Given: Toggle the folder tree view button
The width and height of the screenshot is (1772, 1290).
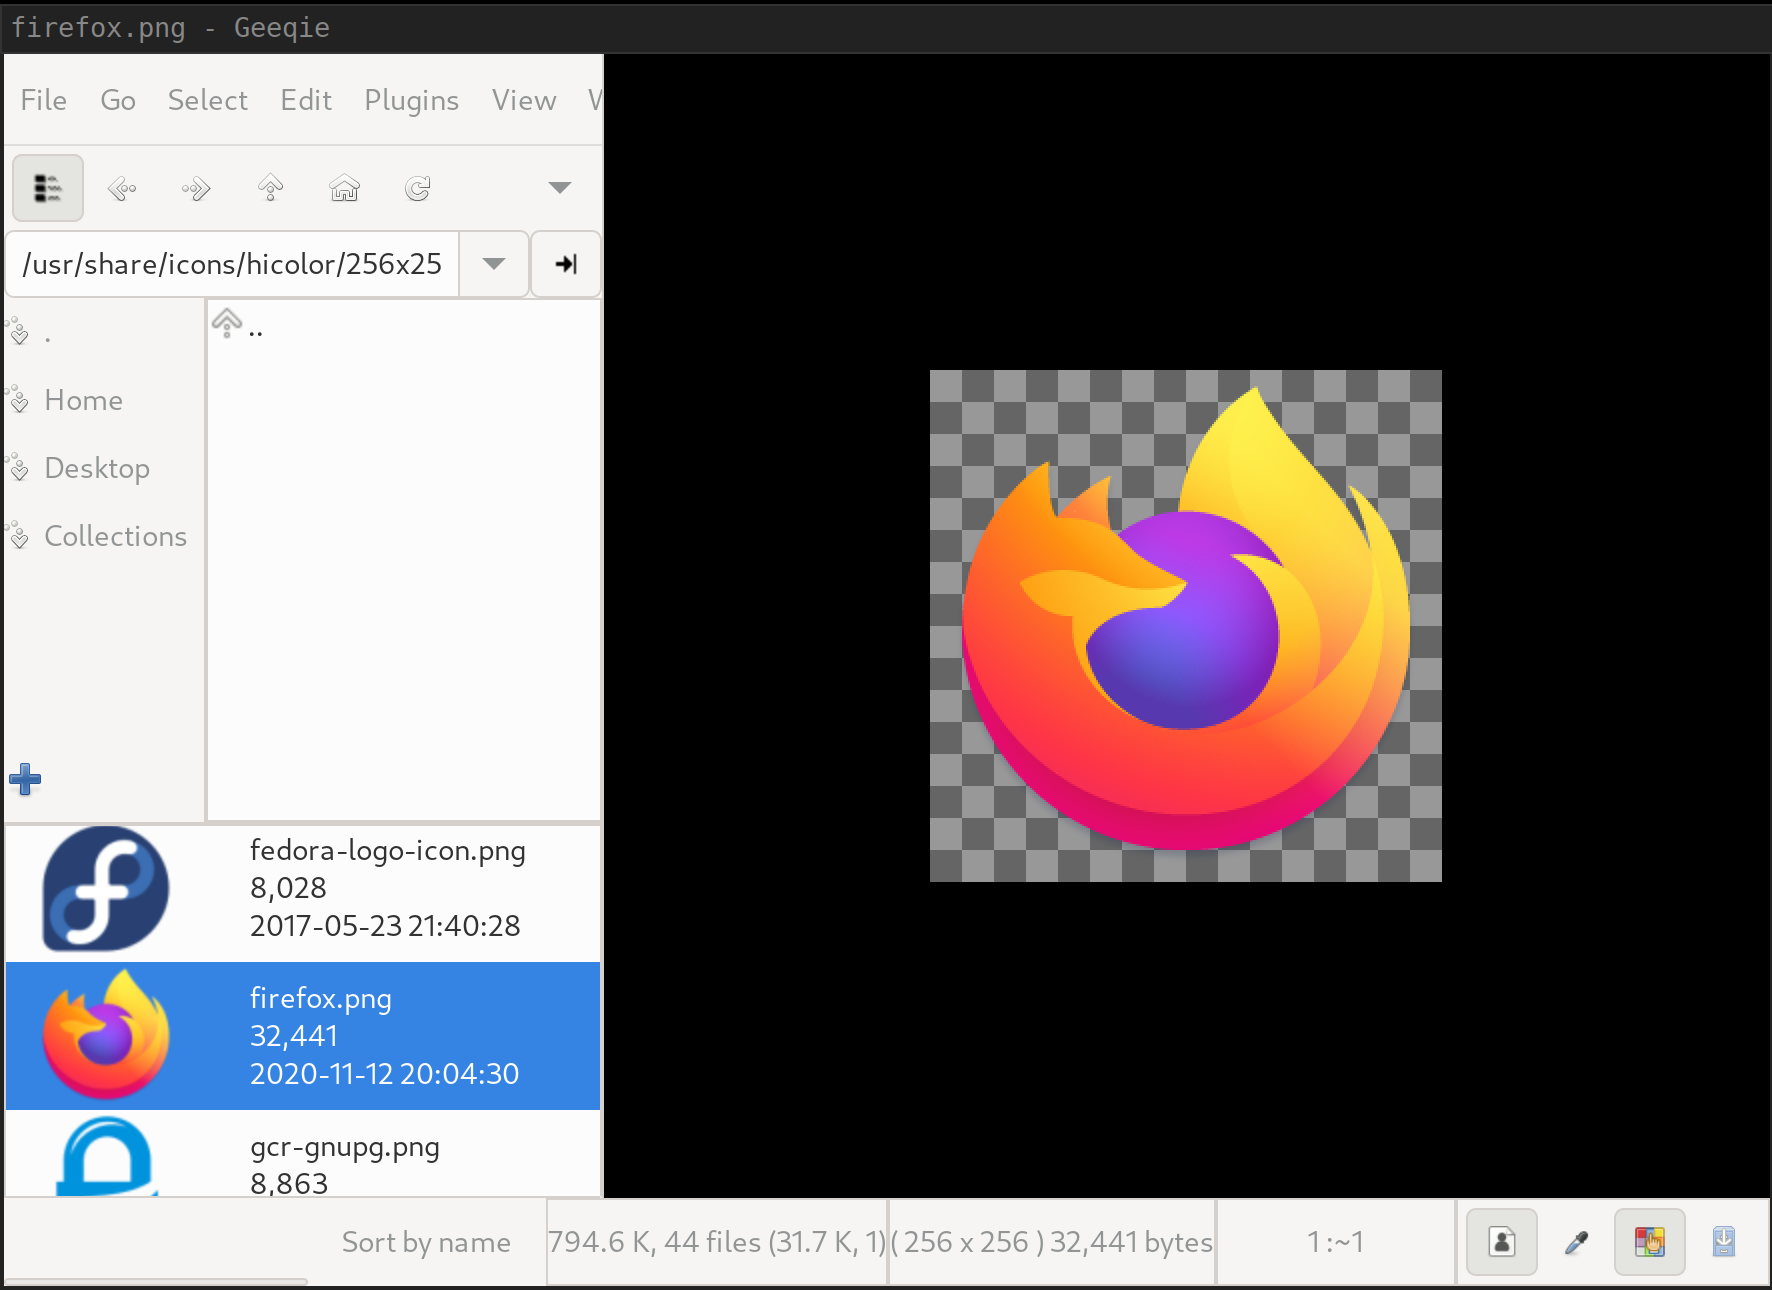Looking at the screenshot, I should tap(47, 188).
